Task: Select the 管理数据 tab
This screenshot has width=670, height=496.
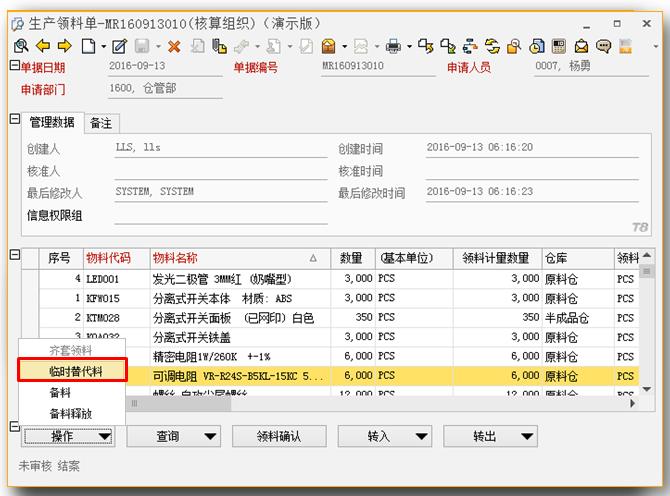Action: point(52,123)
